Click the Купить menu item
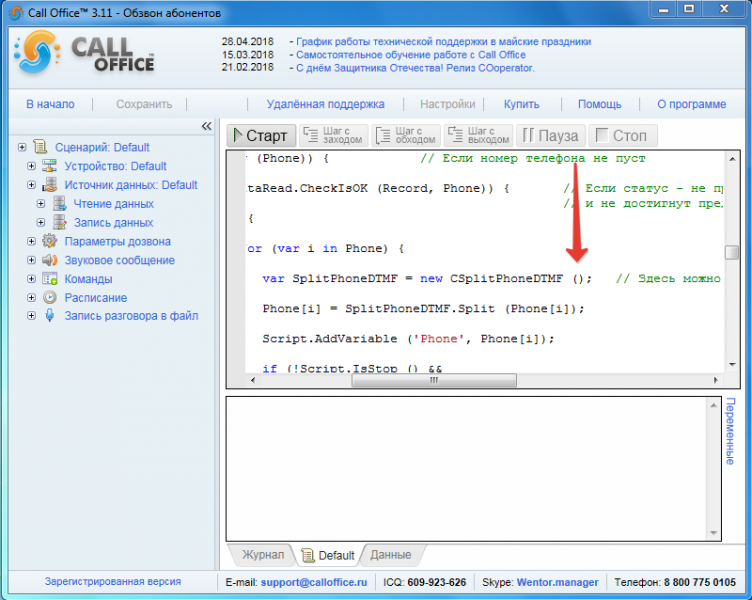This screenshot has width=752, height=600. click(x=521, y=104)
